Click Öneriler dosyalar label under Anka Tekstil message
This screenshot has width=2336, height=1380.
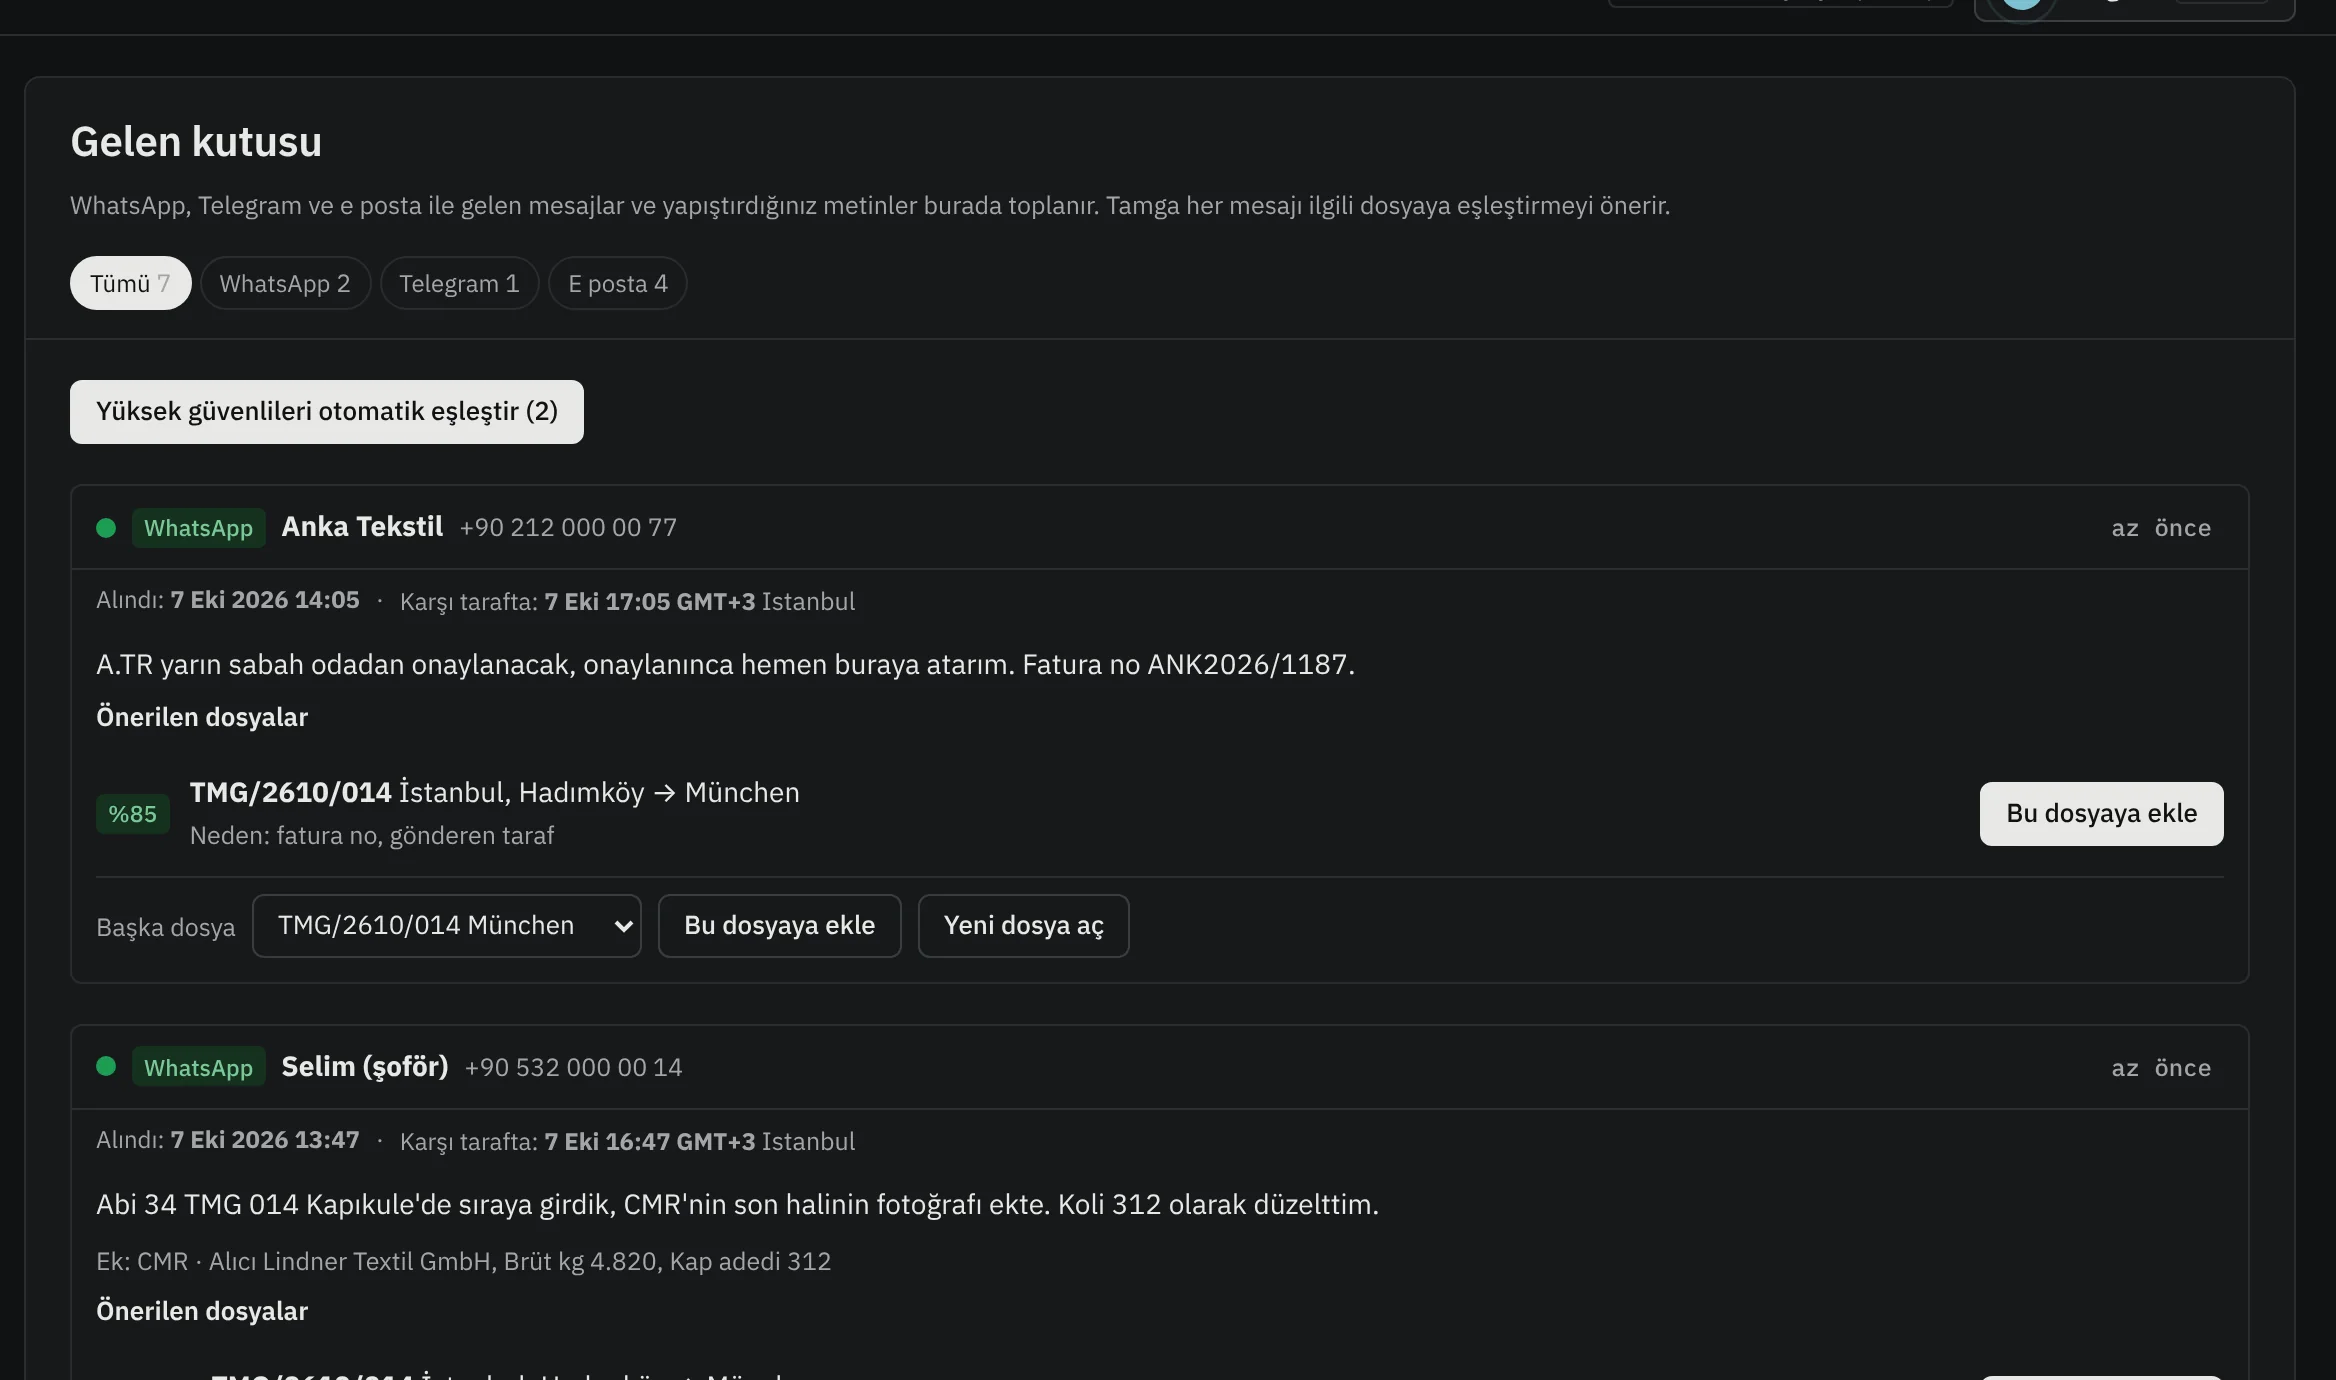pos(202,716)
